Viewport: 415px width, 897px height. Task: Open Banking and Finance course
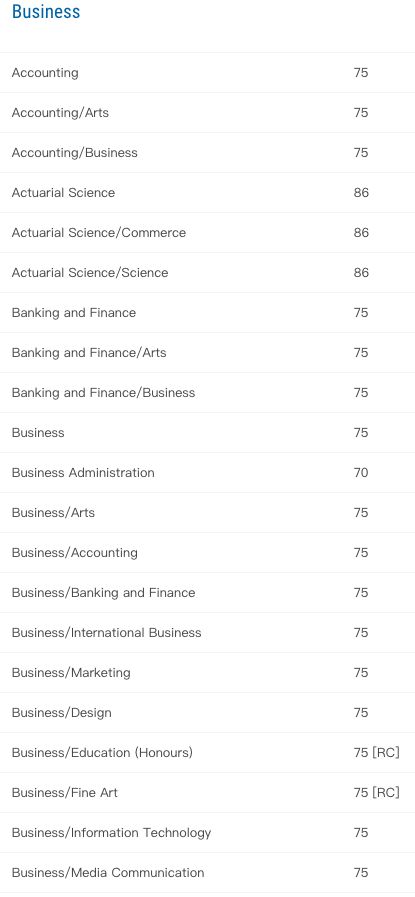click(x=207, y=313)
